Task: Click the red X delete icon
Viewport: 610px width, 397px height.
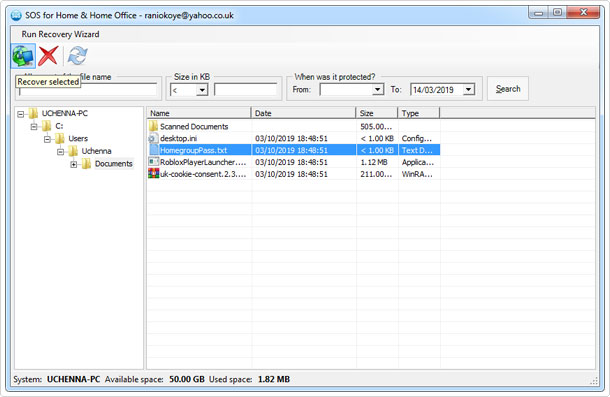Action: pos(48,56)
